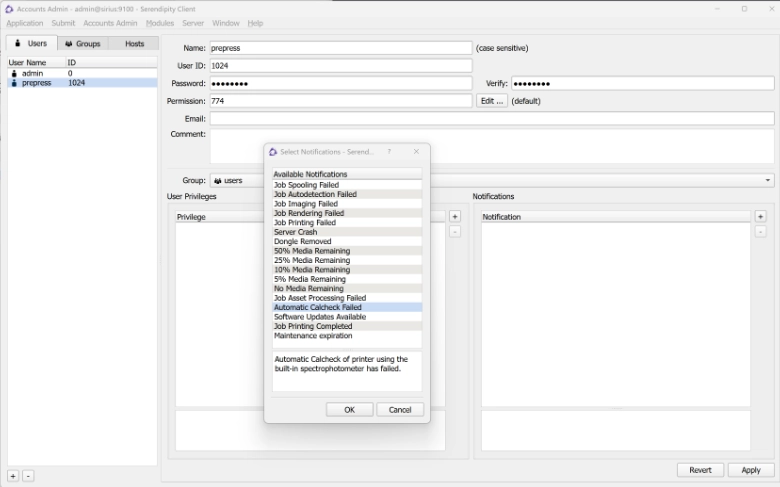
Task: Select Server Crash notification
Action: click(347, 232)
